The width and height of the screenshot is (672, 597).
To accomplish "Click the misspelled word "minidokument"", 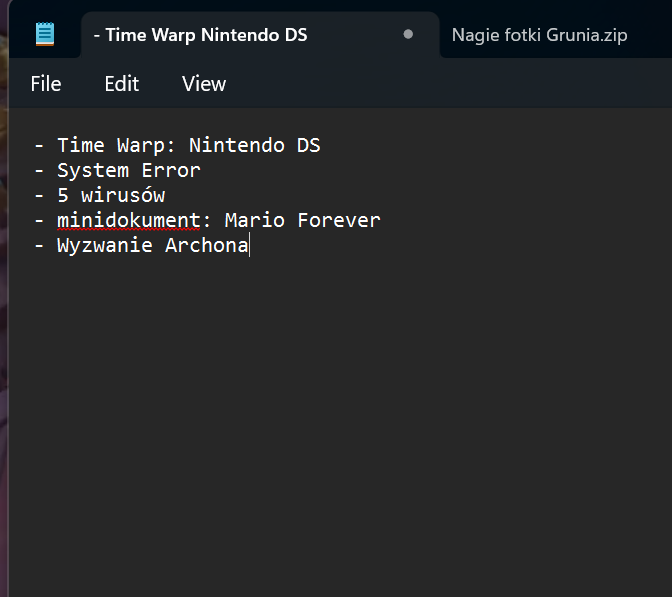I will click(x=129, y=221).
